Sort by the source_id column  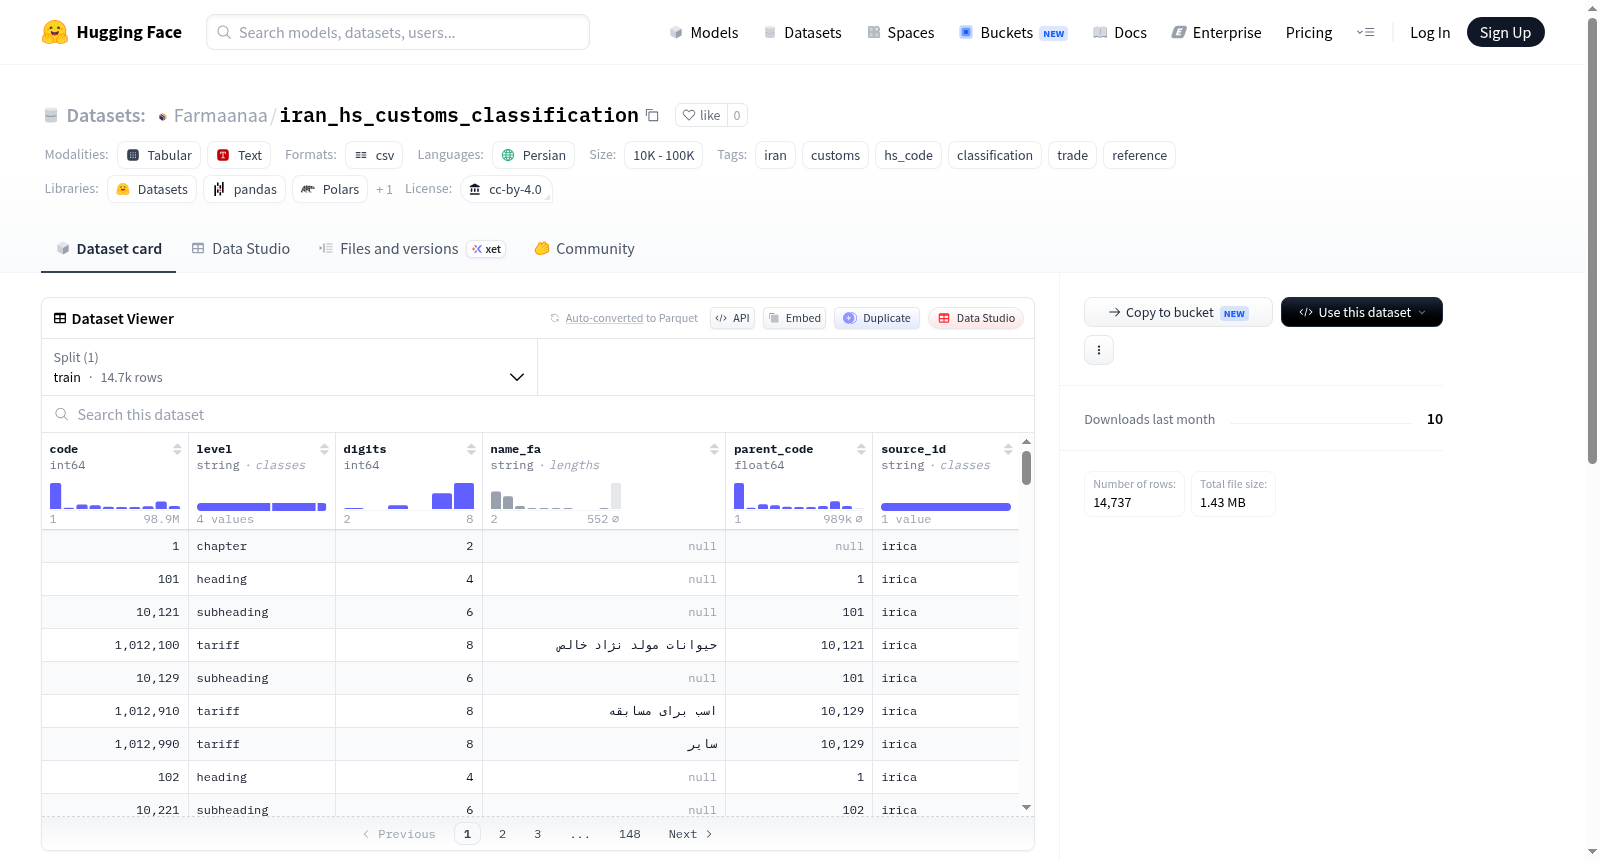(x=1008, y=449)
